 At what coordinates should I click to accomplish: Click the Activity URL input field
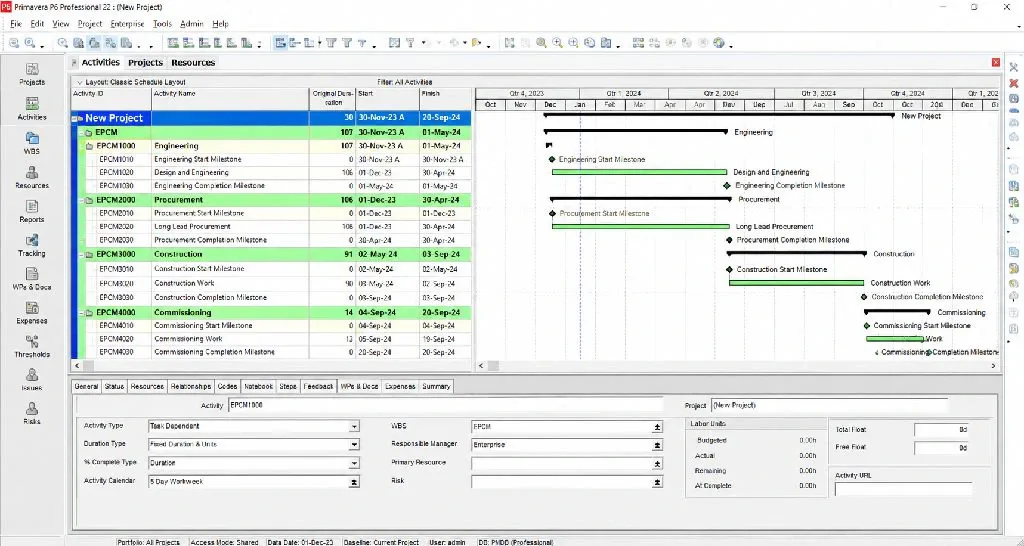click(903, 489)
